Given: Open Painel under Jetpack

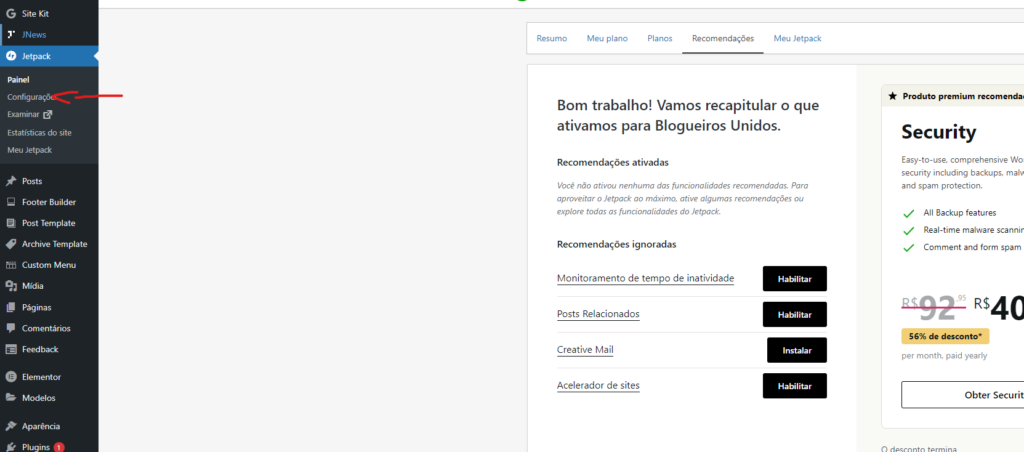Looking at the screenshot, I should pyautogui.click(x=18, y=79).
